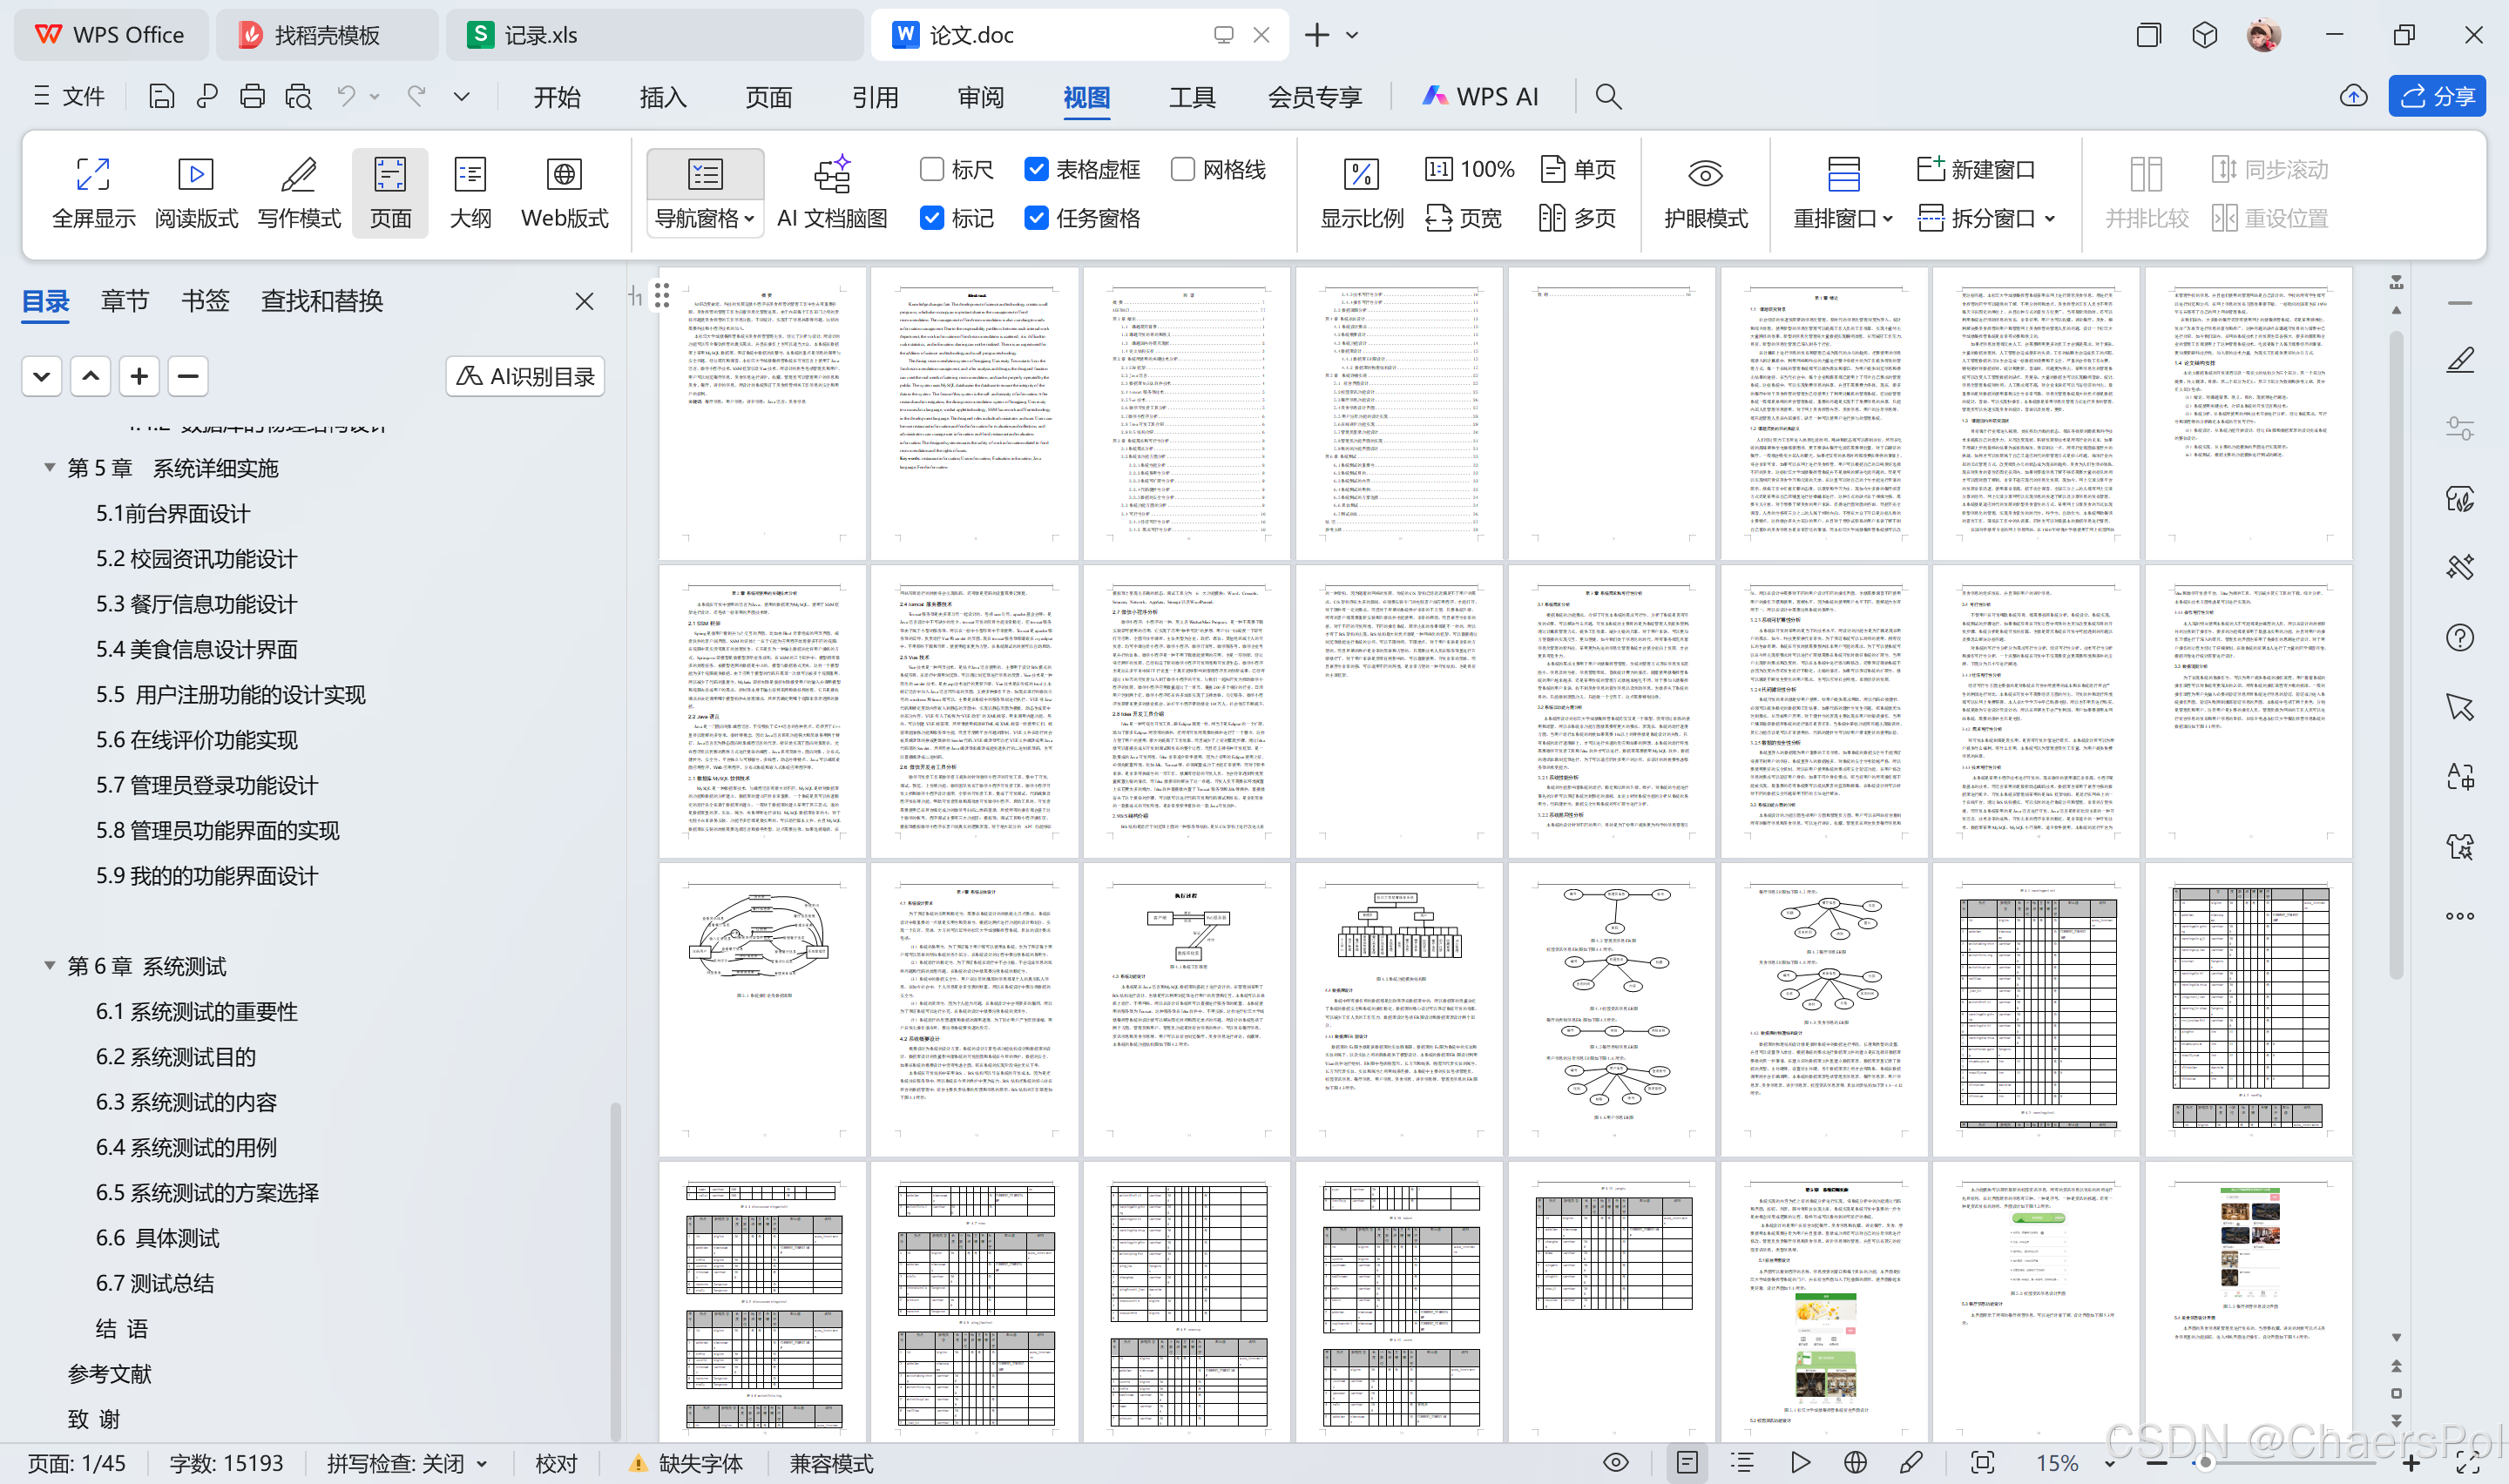
Task: Click the eye icon in status bar
Action: coord(1615,1463)
